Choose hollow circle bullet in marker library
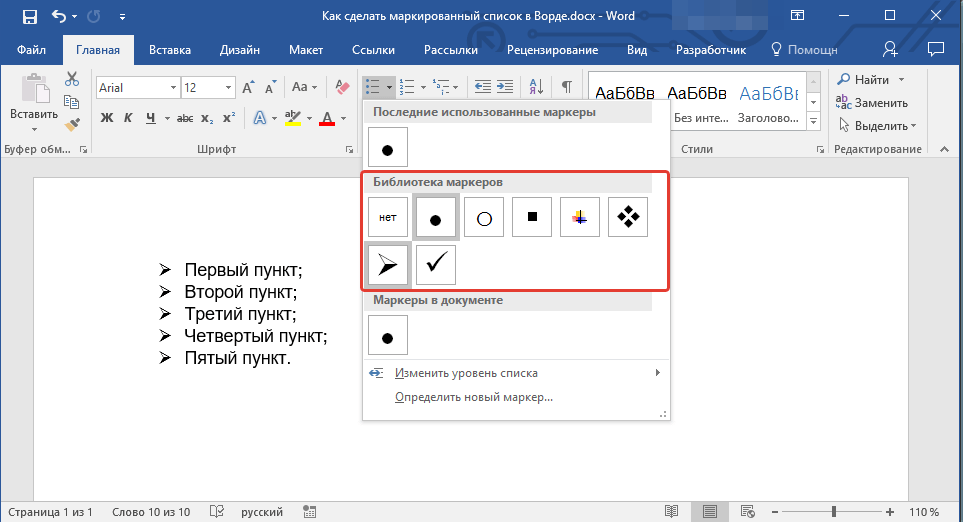 tap(484, 217)
